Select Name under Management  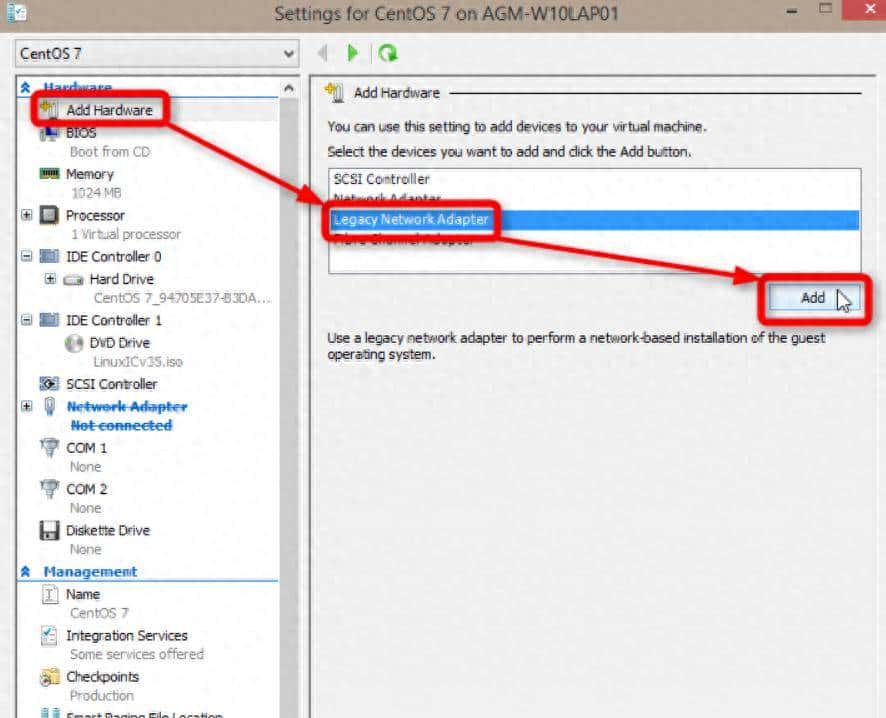83,594
